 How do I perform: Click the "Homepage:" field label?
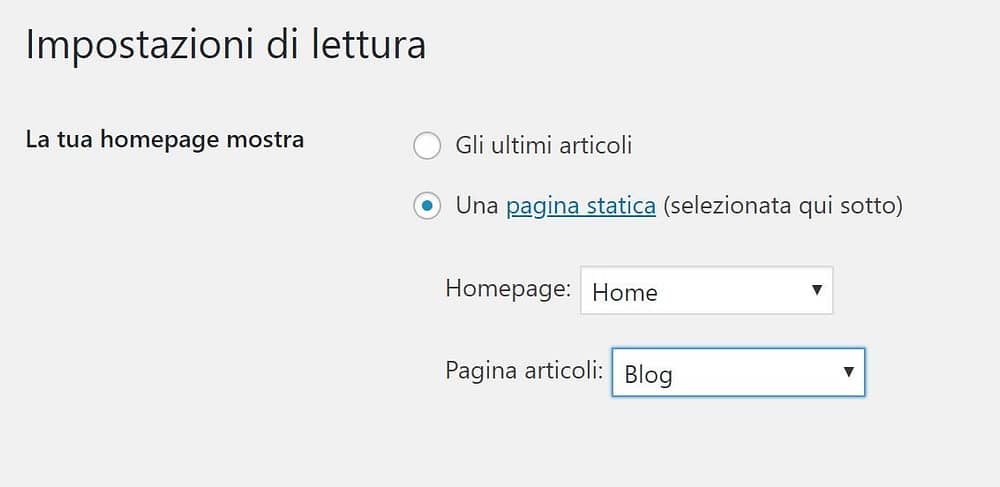tap(508, 289)
